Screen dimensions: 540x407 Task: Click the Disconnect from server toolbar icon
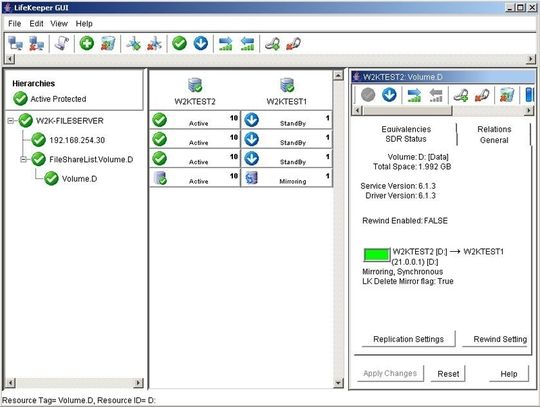tap(36, 44)
